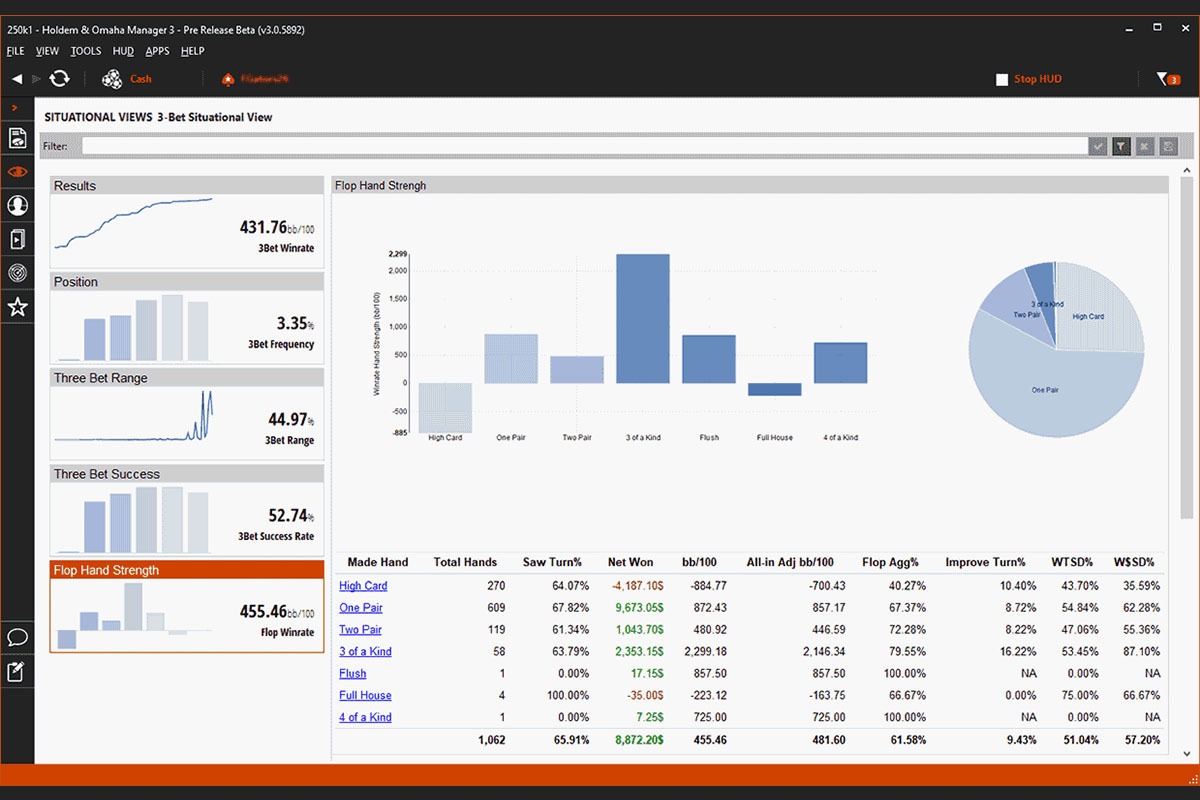Open the Situational Views eye icon in sidebar

click(x=17, y=172)
